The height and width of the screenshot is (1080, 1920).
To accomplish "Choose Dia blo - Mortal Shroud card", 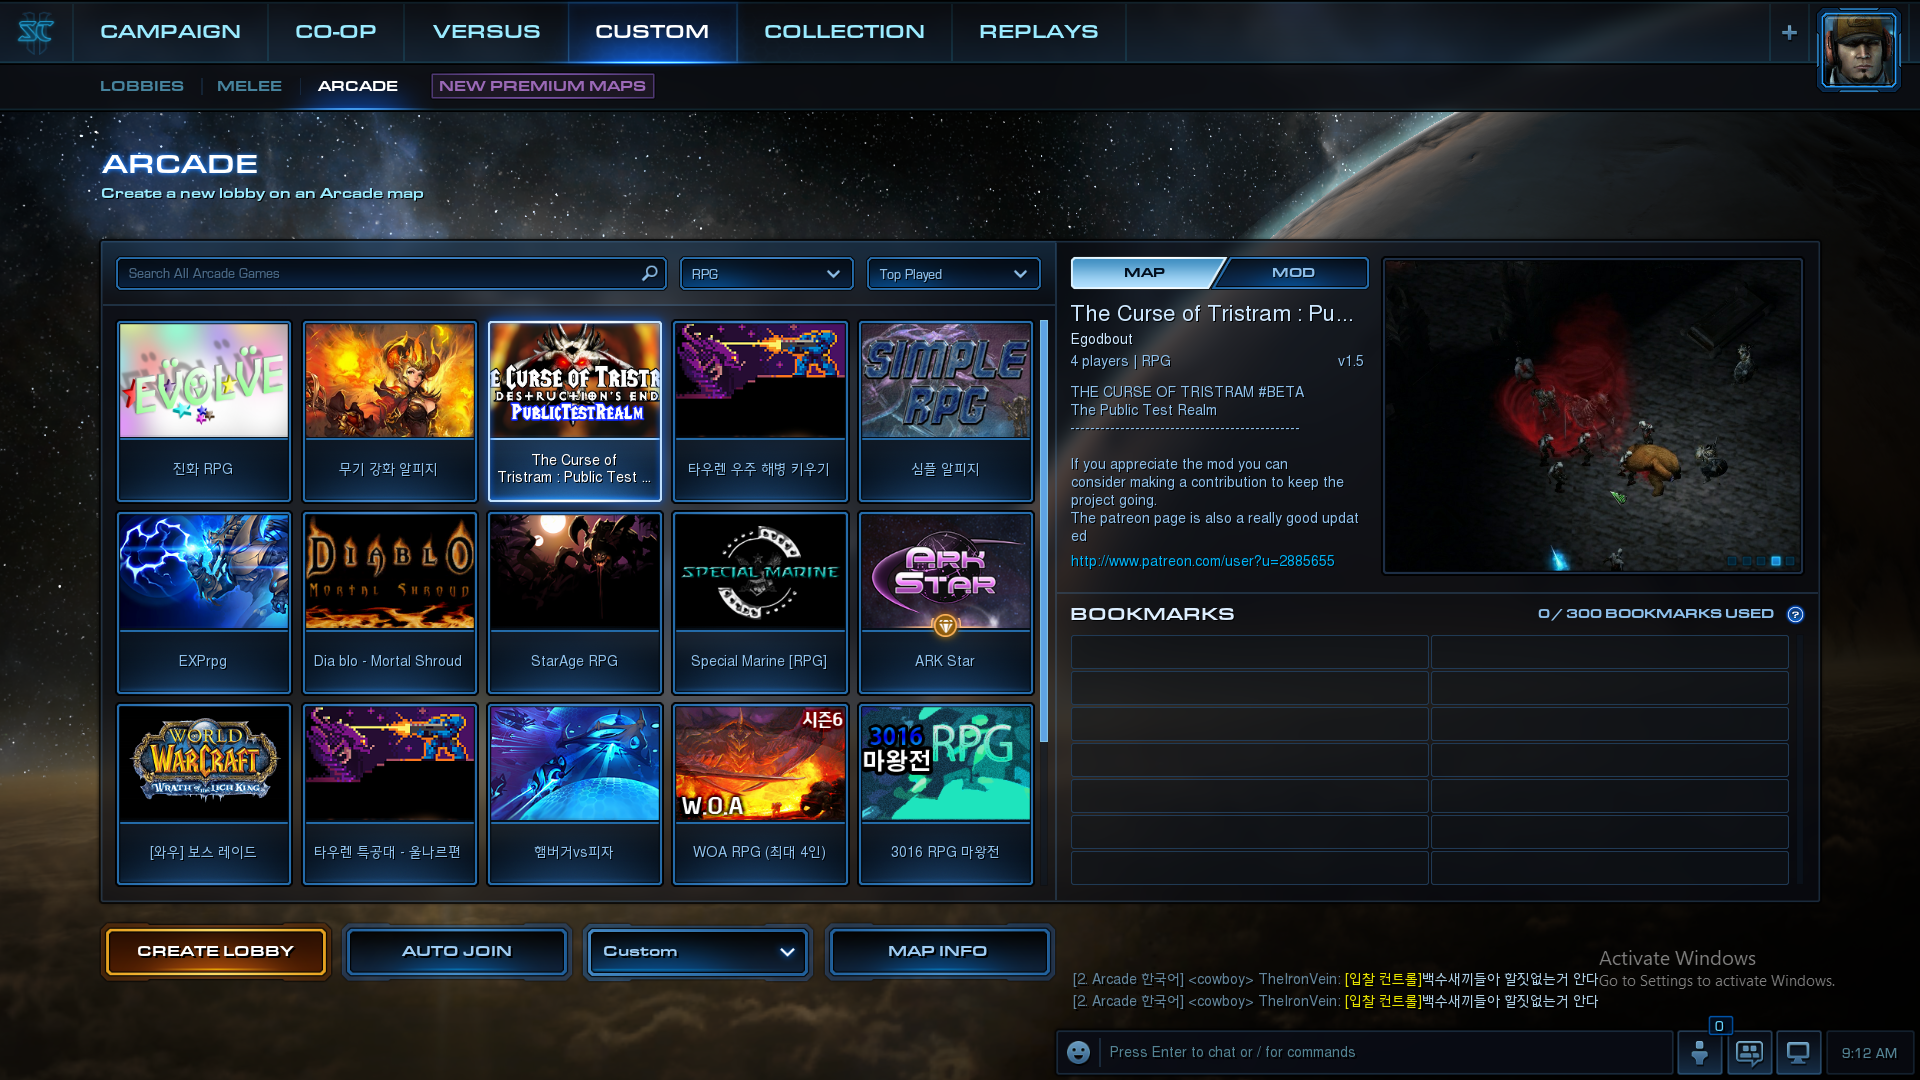I will pyautogui.click(x=390, y=603).
